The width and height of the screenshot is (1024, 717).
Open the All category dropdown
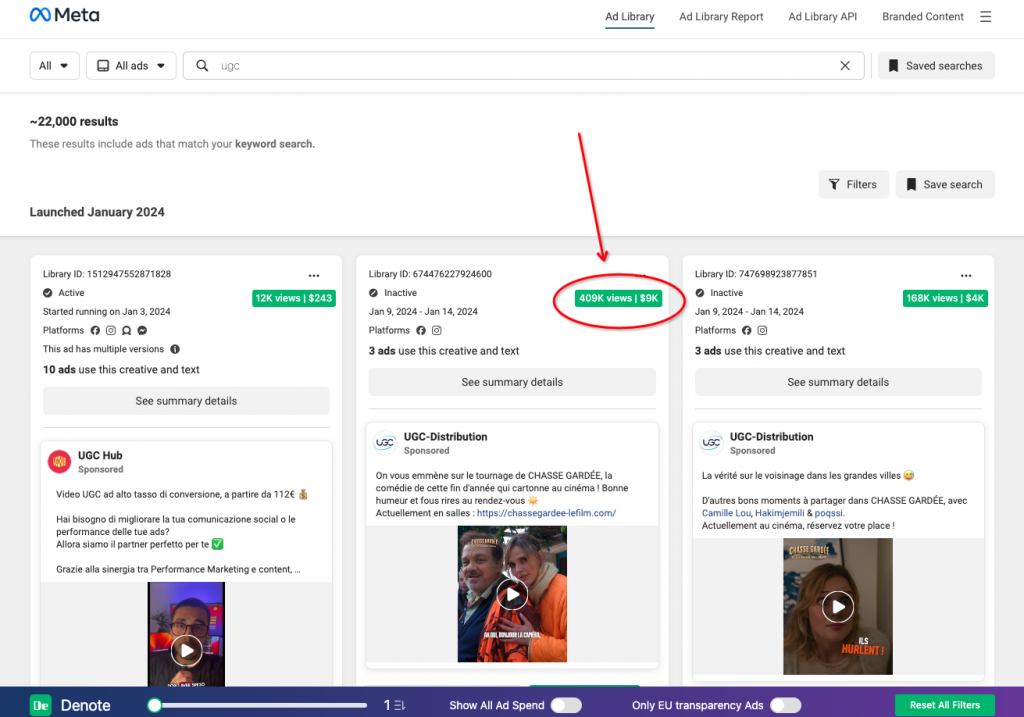(x=54, y=64)
